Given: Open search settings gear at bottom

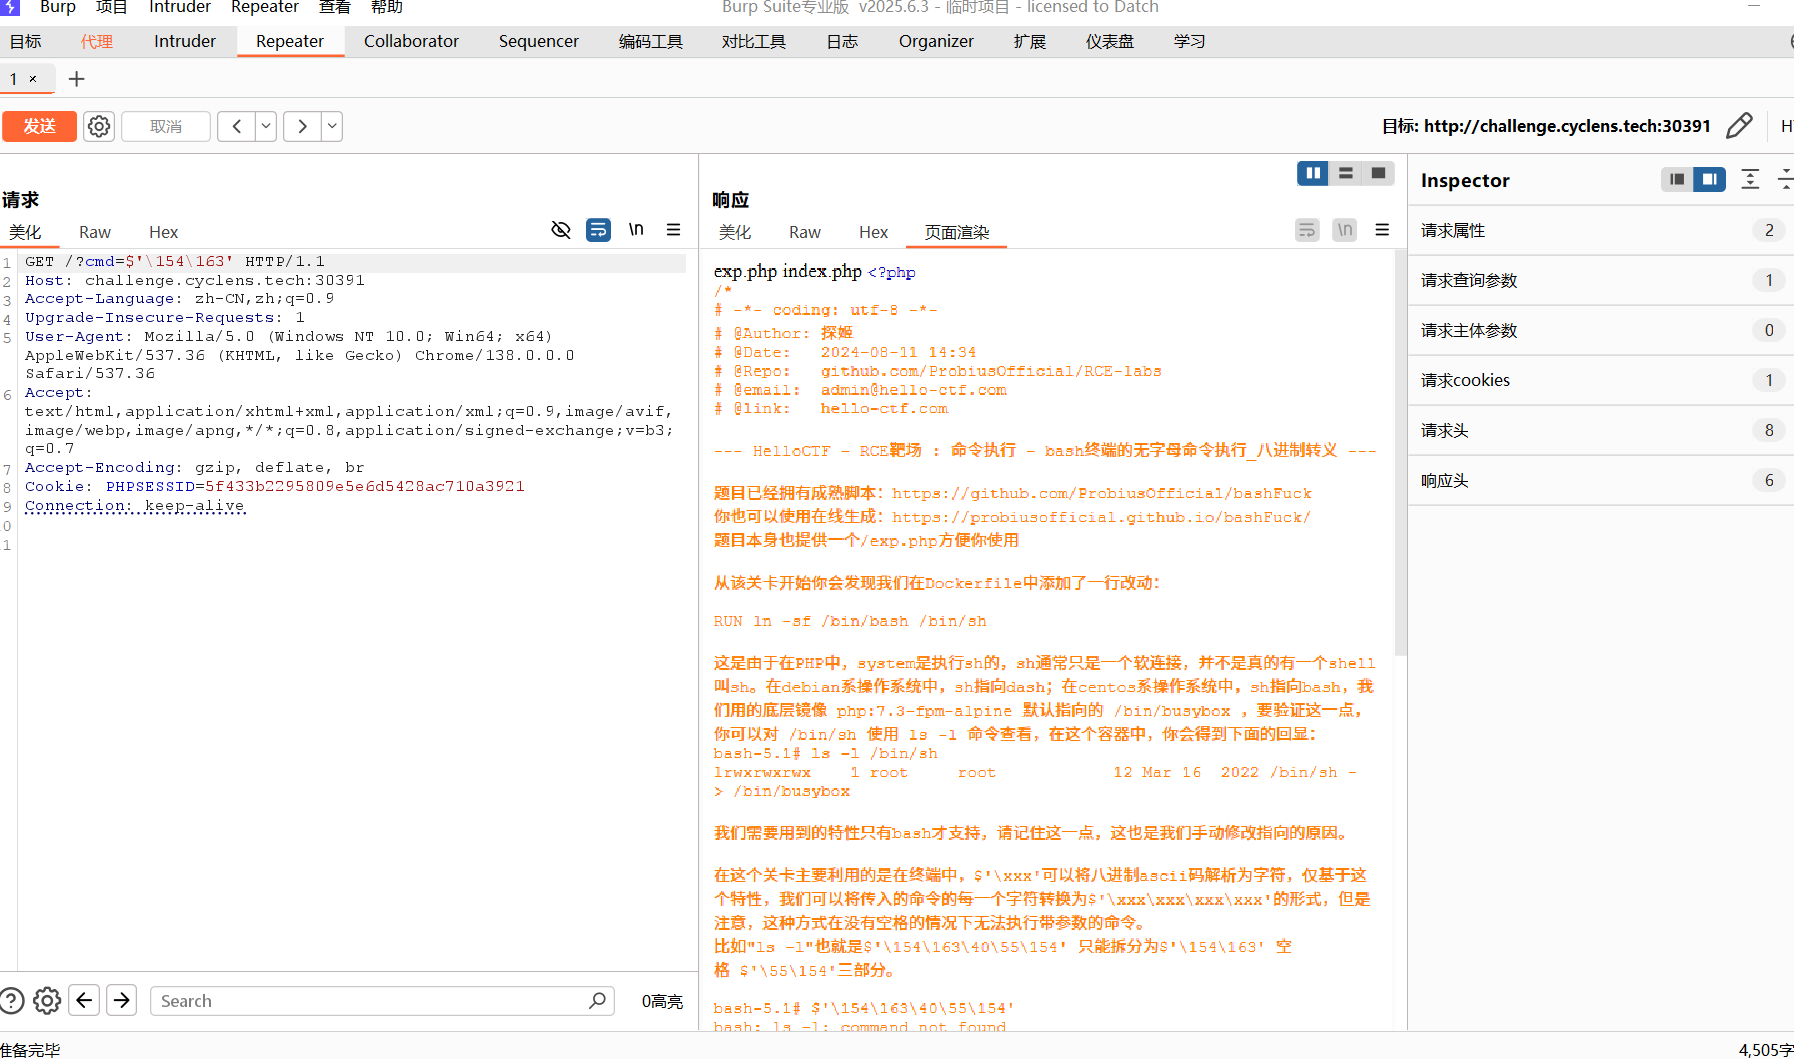Looking at the screenshot, I should tap(47, 1001).
